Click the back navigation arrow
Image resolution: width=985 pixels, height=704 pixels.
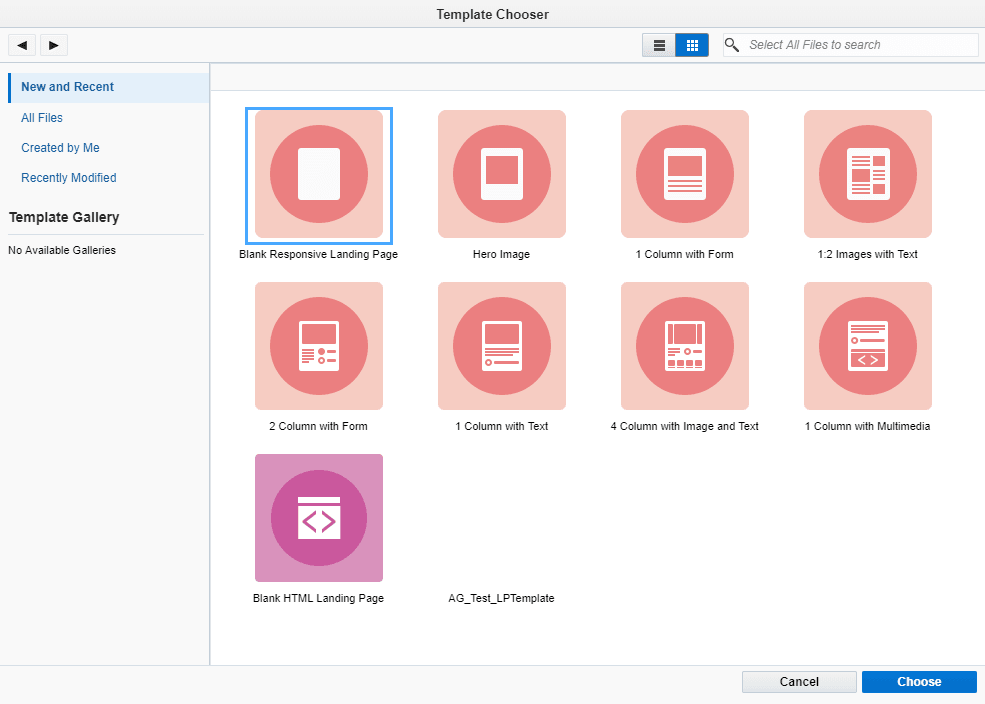pos(21,44)
